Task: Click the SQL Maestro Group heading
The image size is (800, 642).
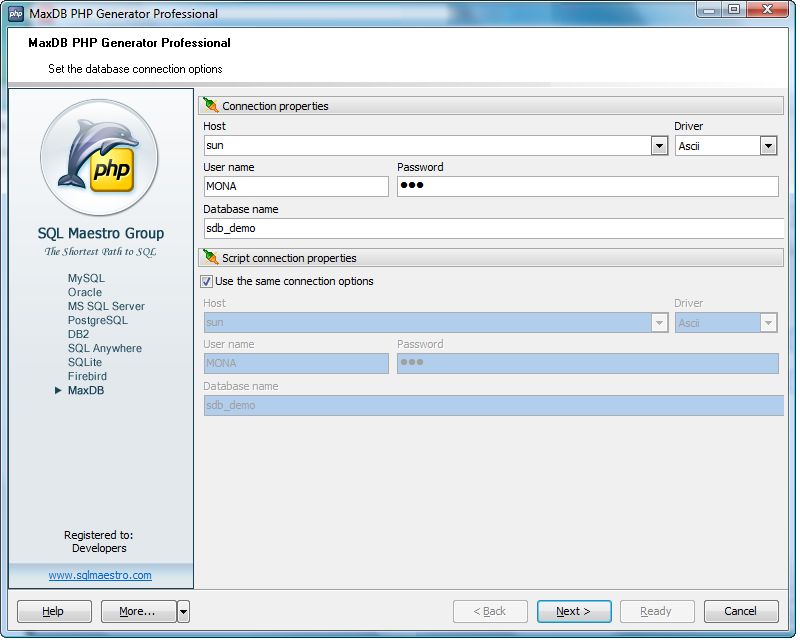Action: 101,234
